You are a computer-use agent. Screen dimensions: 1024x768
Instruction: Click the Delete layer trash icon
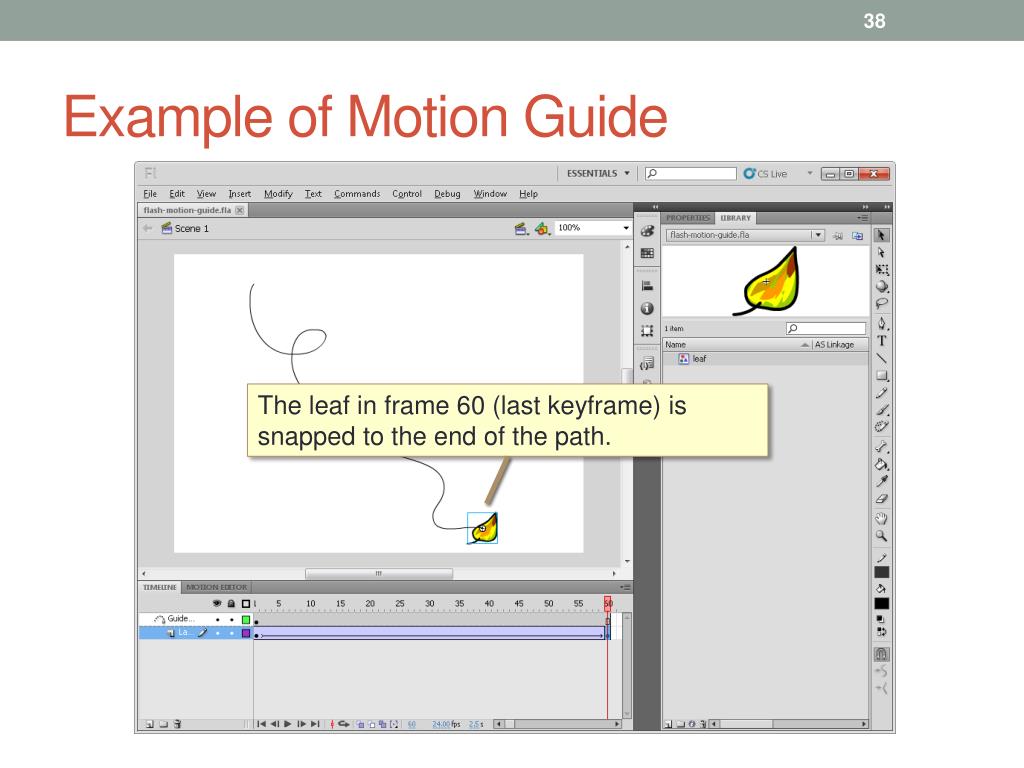178,724
